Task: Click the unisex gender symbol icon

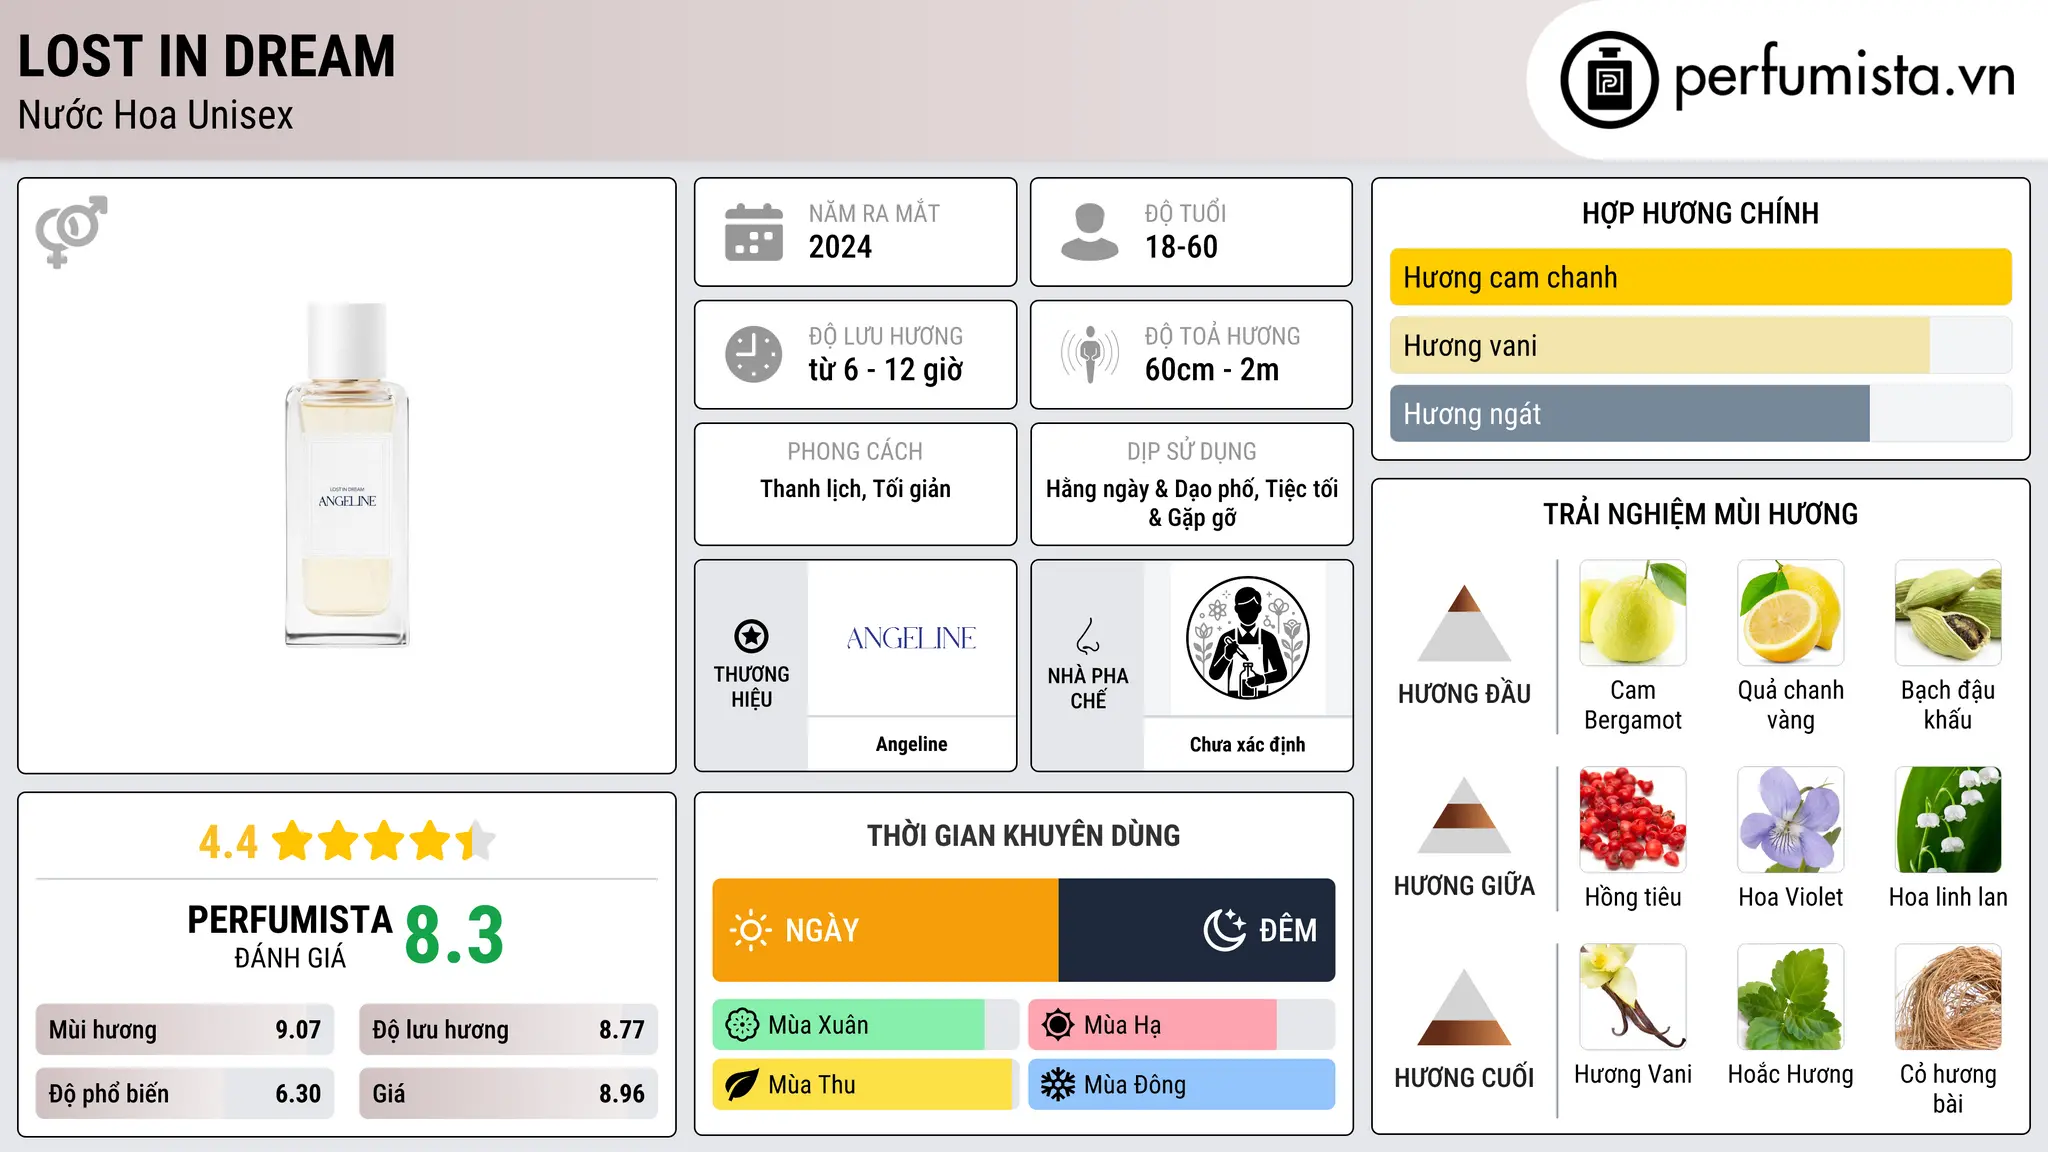Action: click(x=71, y=231)
